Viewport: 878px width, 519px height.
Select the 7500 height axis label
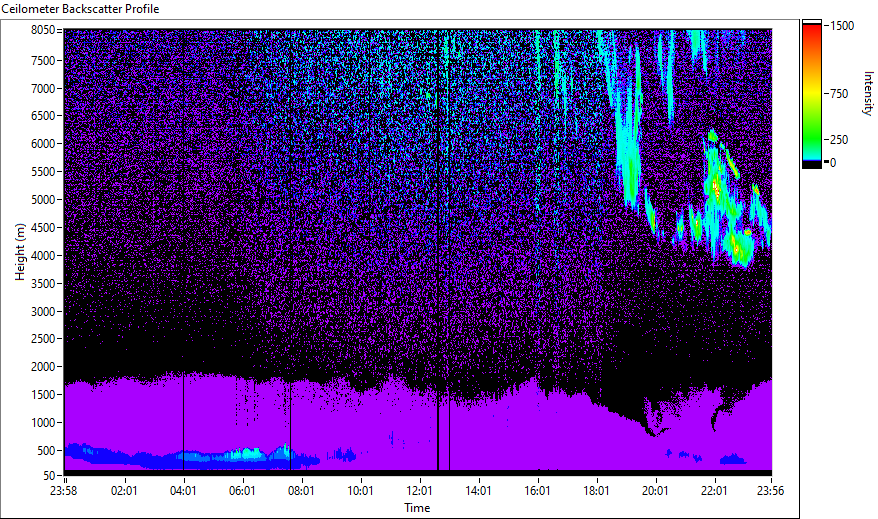[x=43, y=60]
